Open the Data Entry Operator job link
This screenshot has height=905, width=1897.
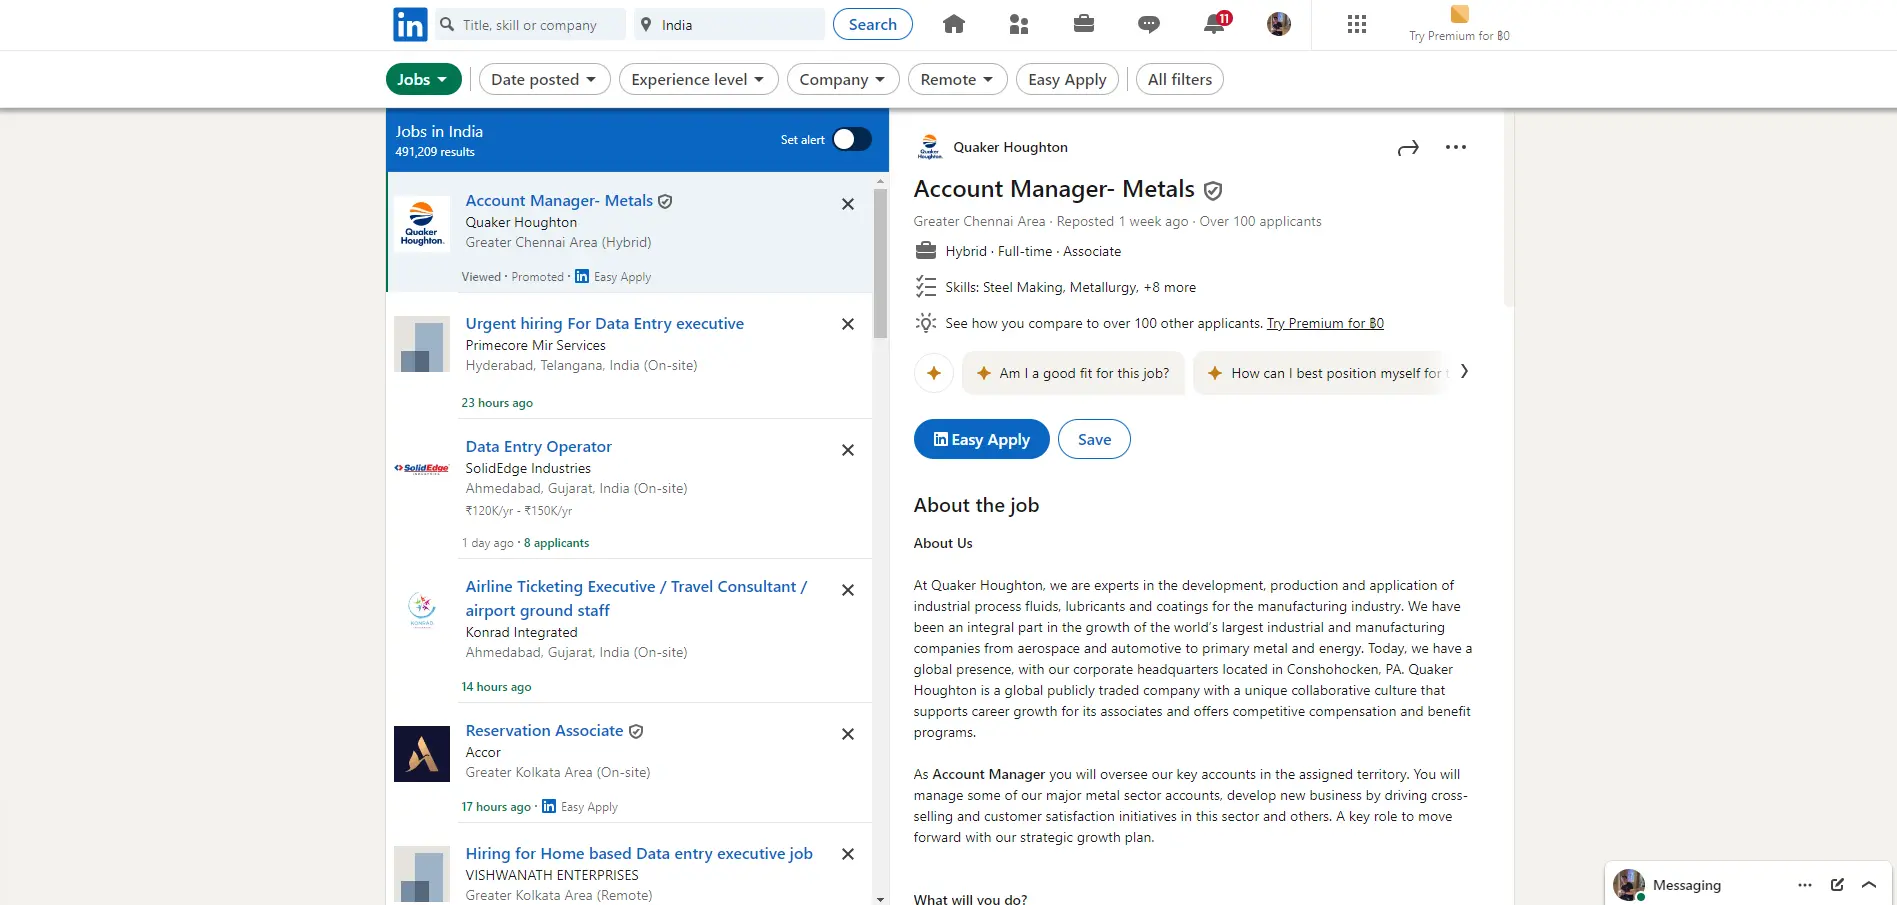click(x=539, y=446)
